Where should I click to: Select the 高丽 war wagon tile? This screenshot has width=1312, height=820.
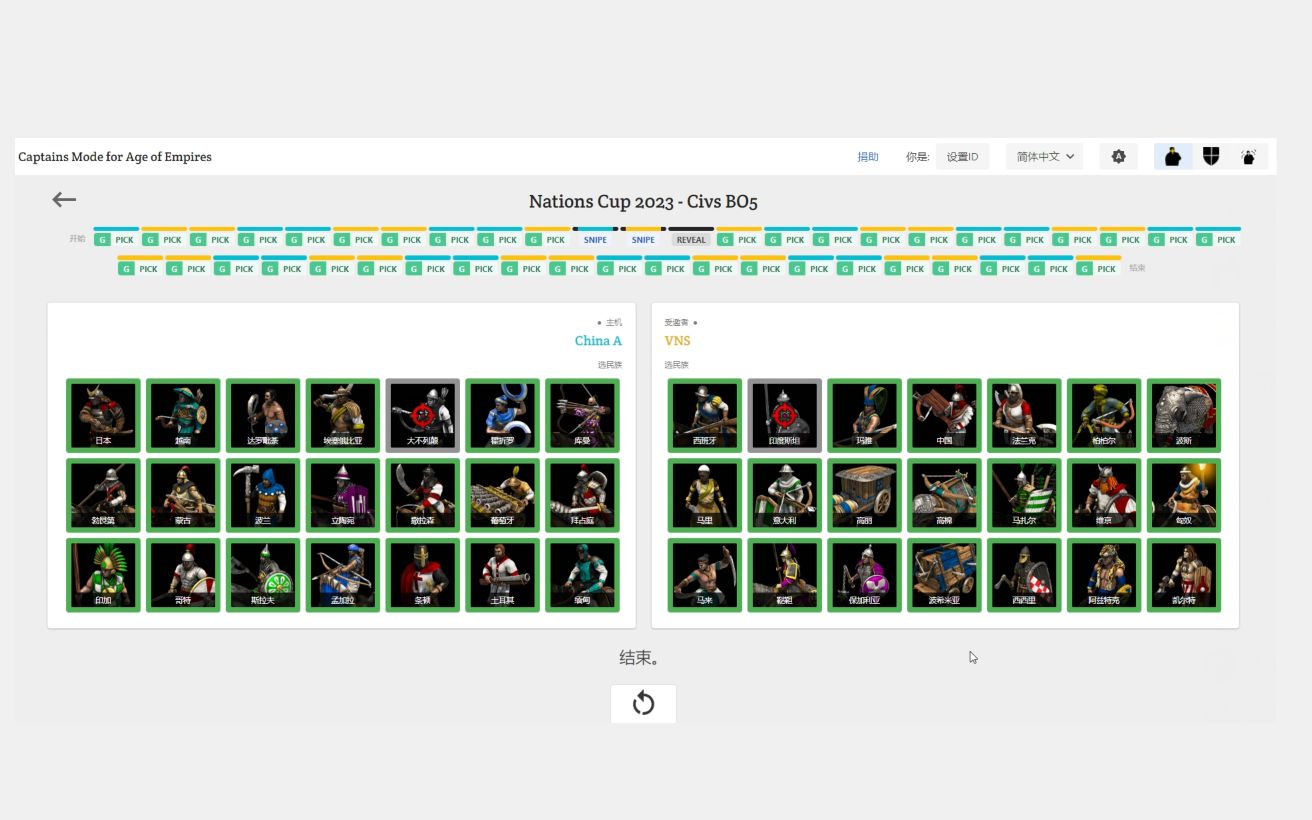click(x=865, y=495)
